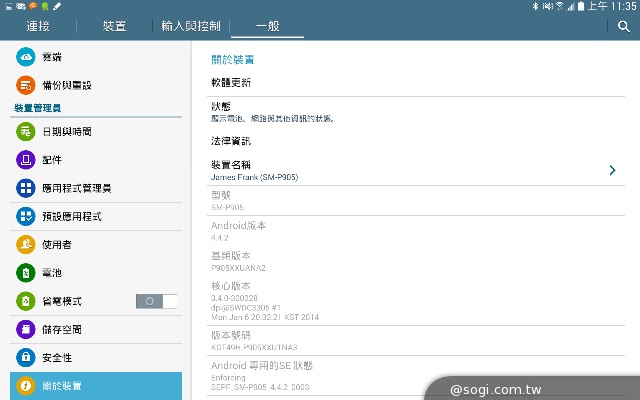Viewport: 640px width, 400px height.
Task: Open 軟體更新 software update
Action: click(231, 82)
